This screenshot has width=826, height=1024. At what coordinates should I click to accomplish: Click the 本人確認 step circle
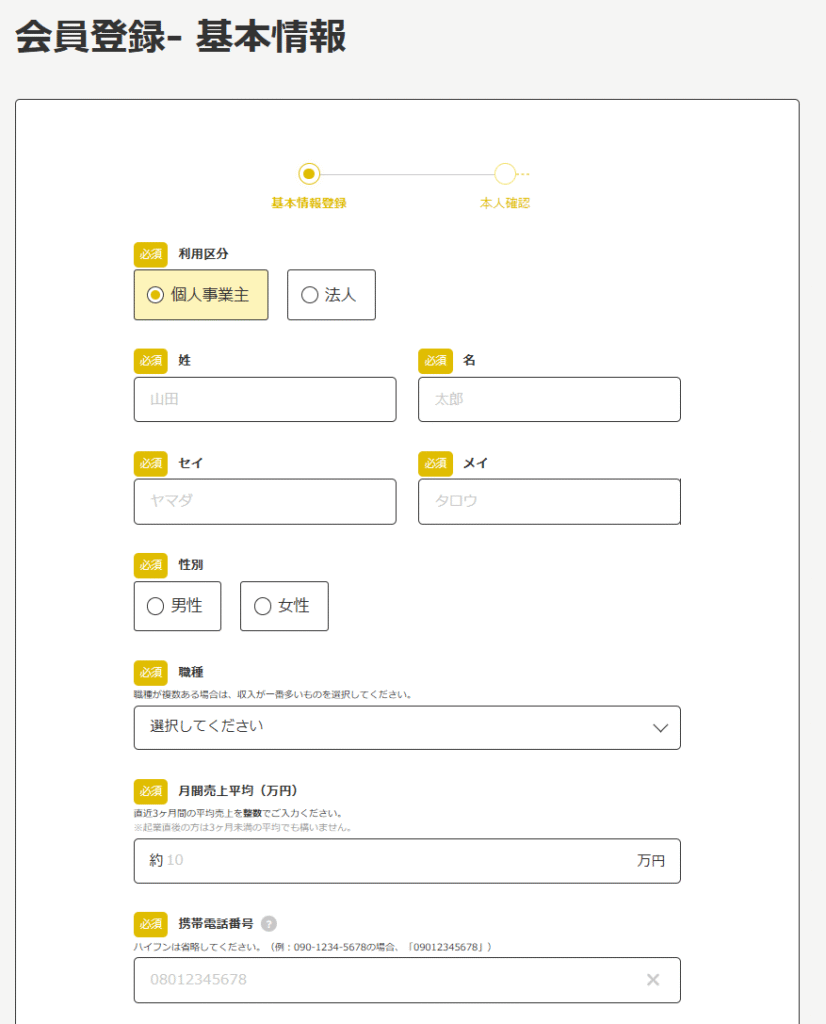coord(505,174)
